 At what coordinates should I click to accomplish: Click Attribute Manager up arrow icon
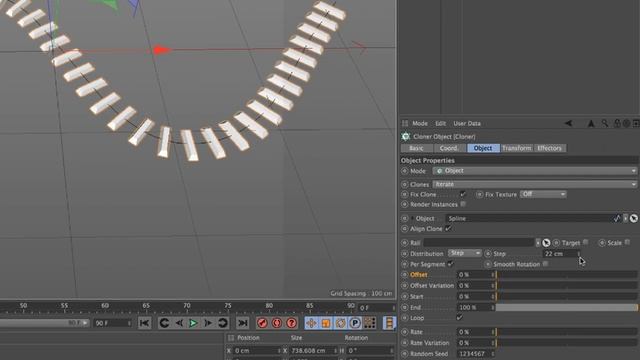(591, 123)
